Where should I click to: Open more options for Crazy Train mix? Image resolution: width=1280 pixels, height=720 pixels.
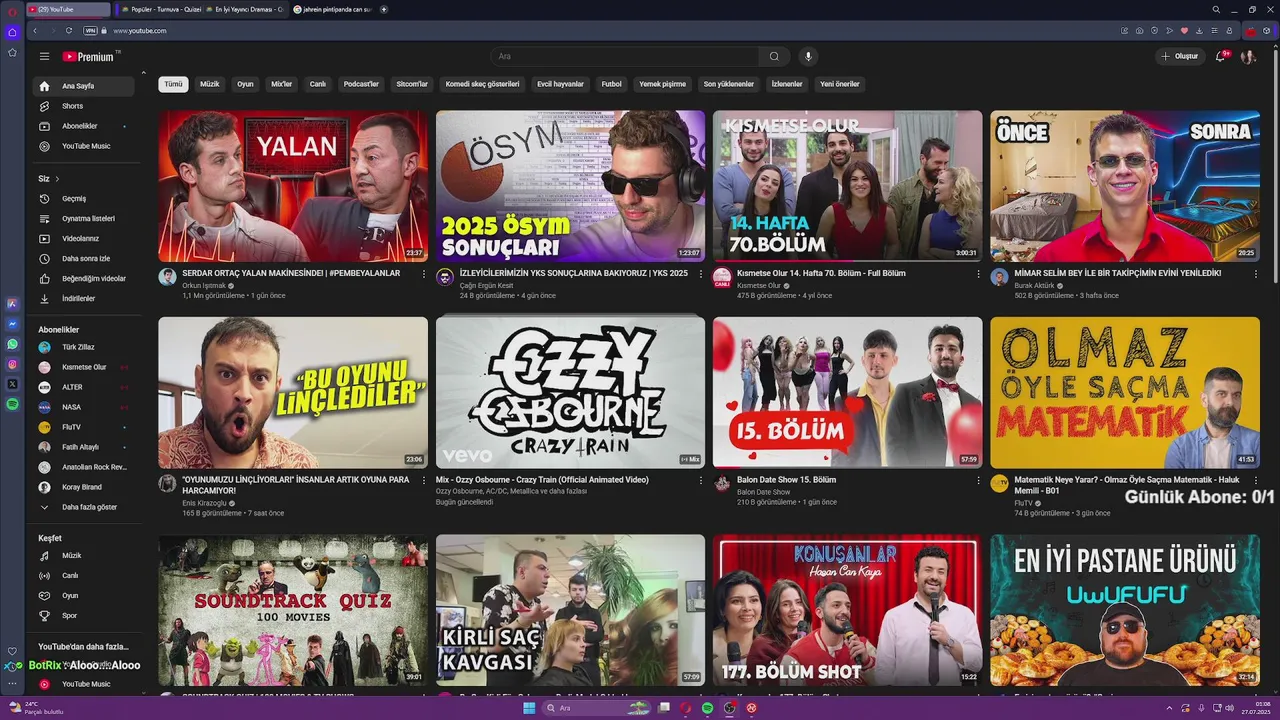[x=700, y=481]
